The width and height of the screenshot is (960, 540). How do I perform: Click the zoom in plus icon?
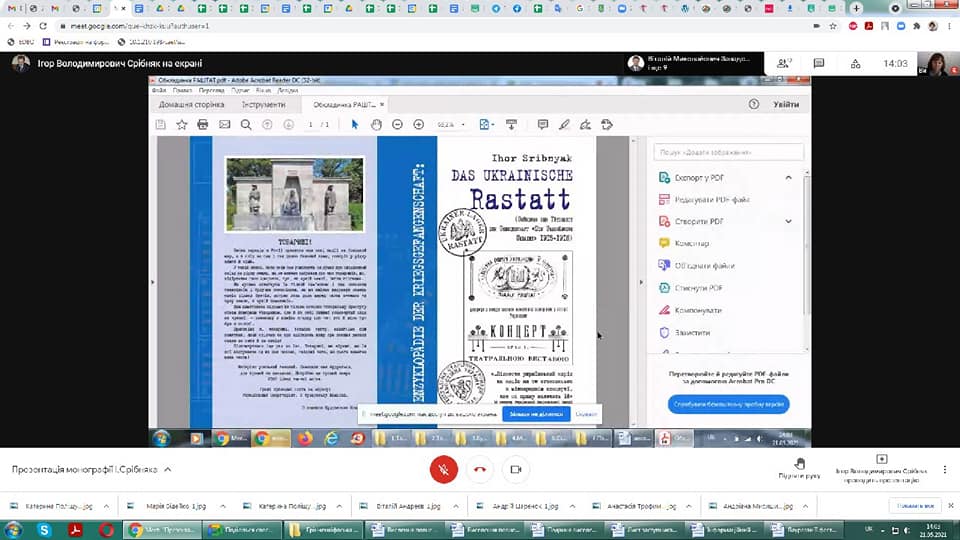click(x=418, y=125)
